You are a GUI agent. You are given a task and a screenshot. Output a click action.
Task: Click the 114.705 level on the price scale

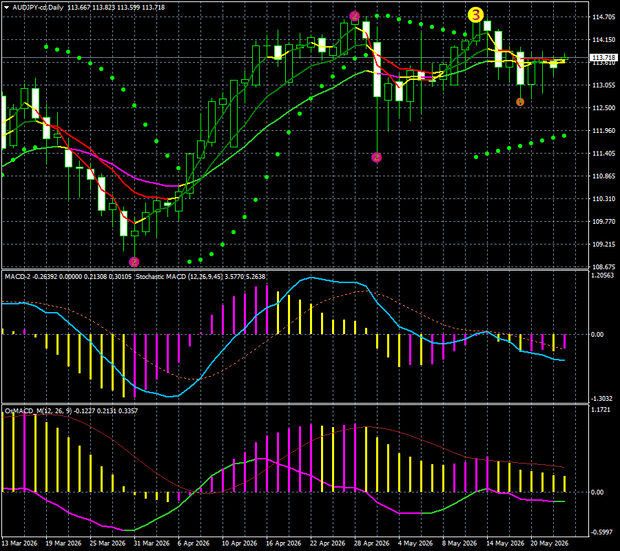603,17
